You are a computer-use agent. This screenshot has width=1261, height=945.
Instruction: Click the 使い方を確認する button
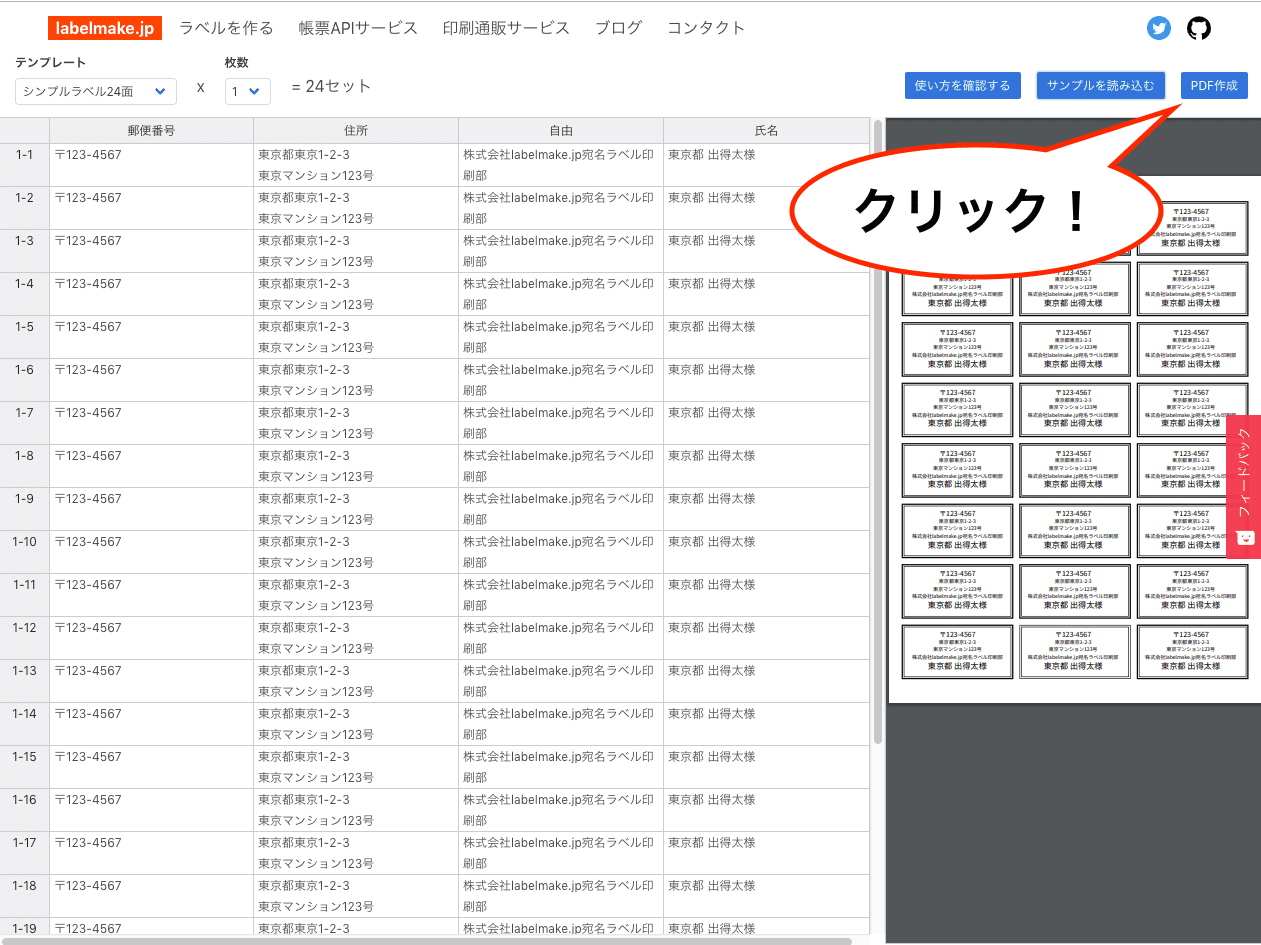pos(962,85)
